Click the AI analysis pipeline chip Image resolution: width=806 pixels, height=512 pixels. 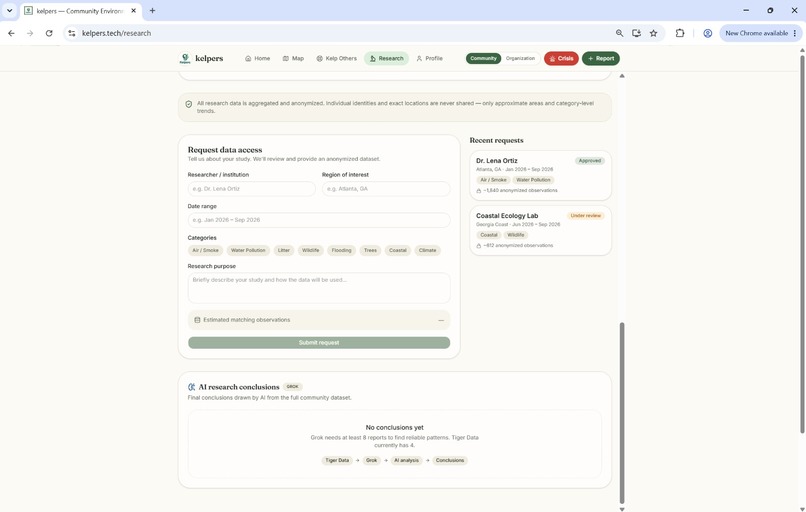pos(406,461)
